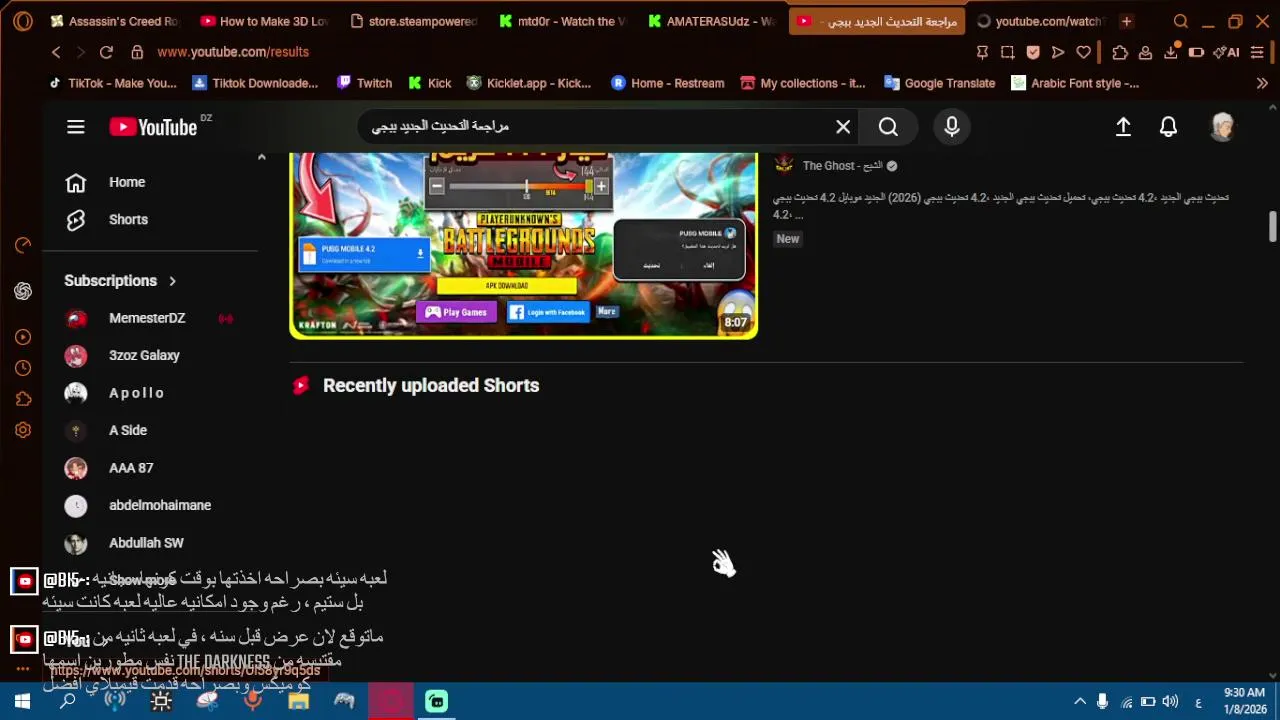Open history clock in browser sidebar
Viewport: 1280px width, 720px height.
[23, 368]
